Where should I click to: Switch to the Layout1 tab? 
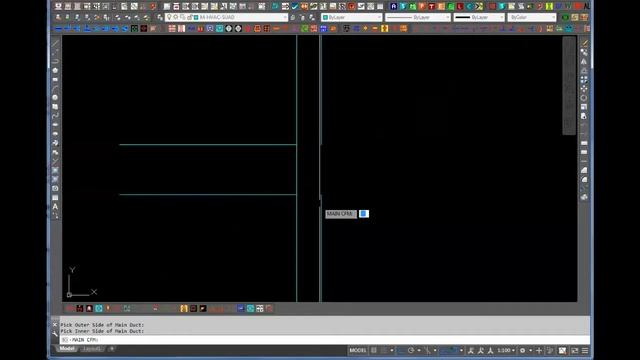91,349
